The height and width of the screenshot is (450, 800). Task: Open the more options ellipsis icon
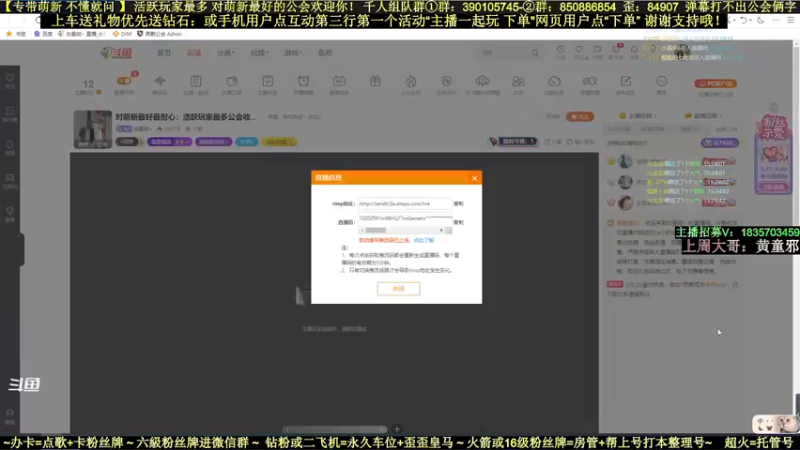point(661,81)
